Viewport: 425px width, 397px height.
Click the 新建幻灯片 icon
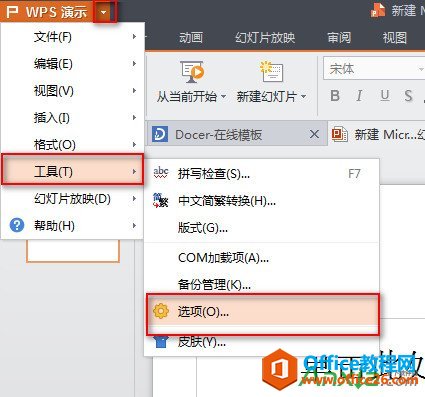pyautogui.click(x=271, y=71)
